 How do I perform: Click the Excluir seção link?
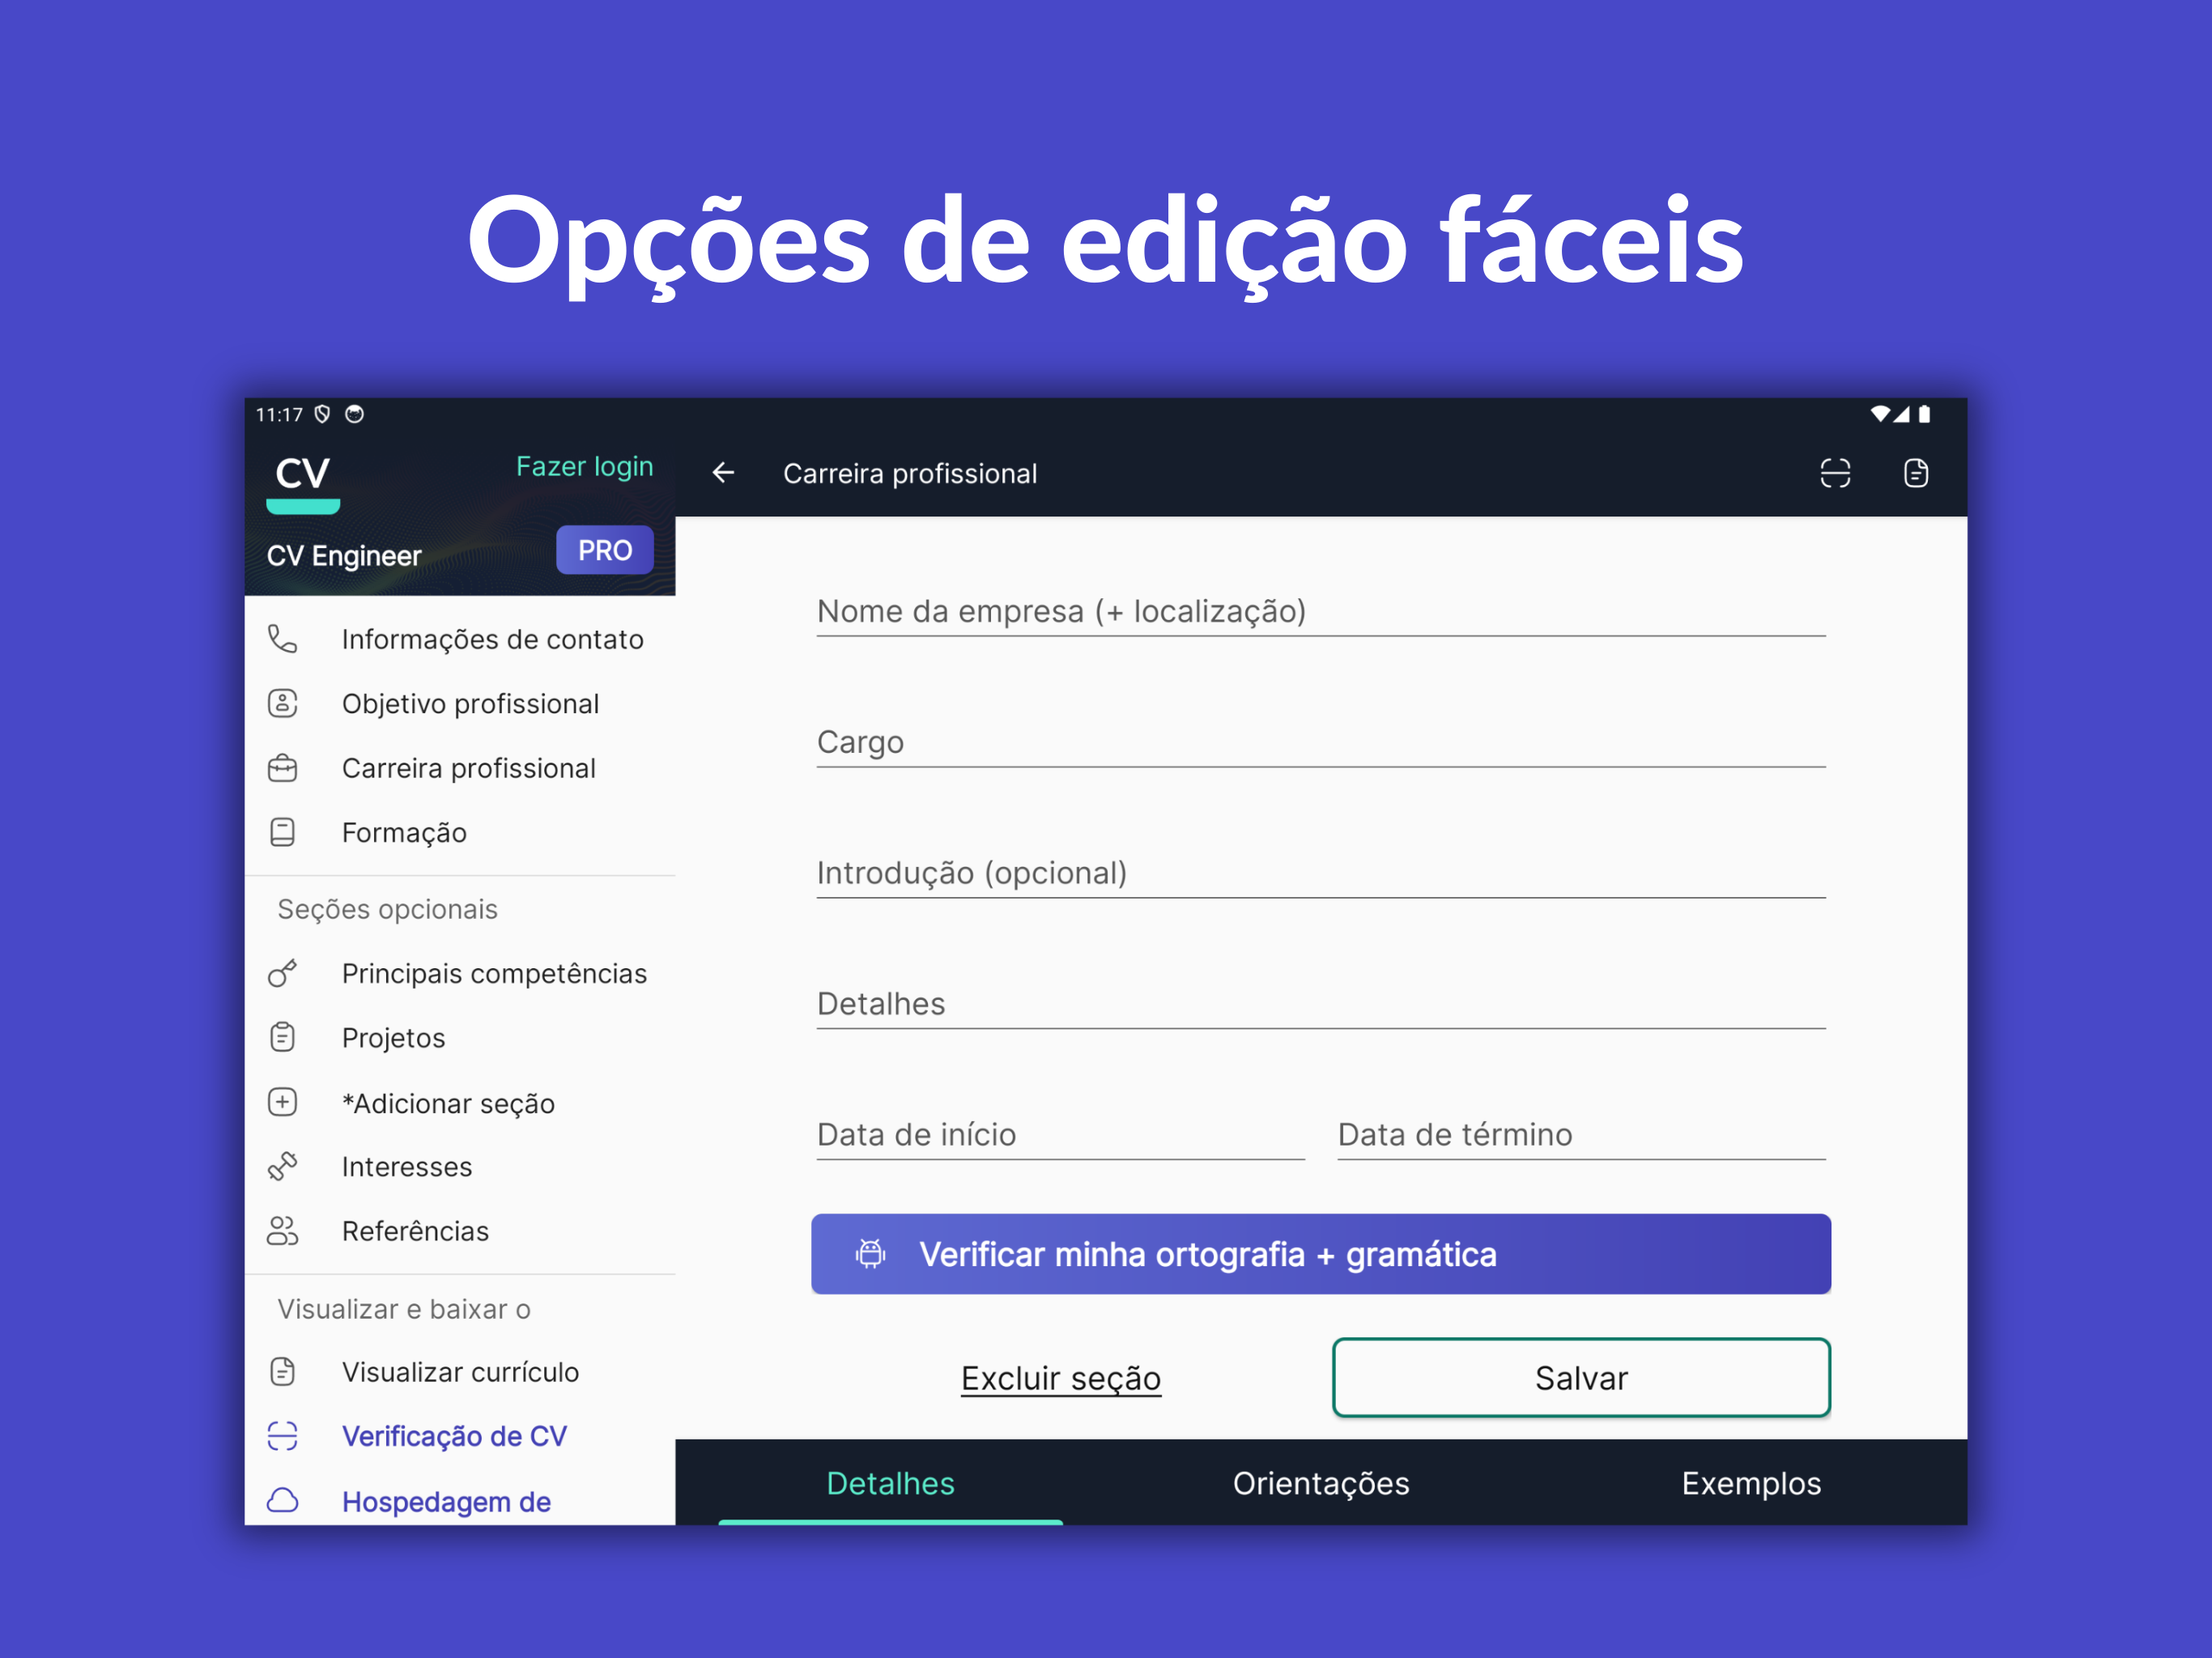click(x=1061, y=1377)
